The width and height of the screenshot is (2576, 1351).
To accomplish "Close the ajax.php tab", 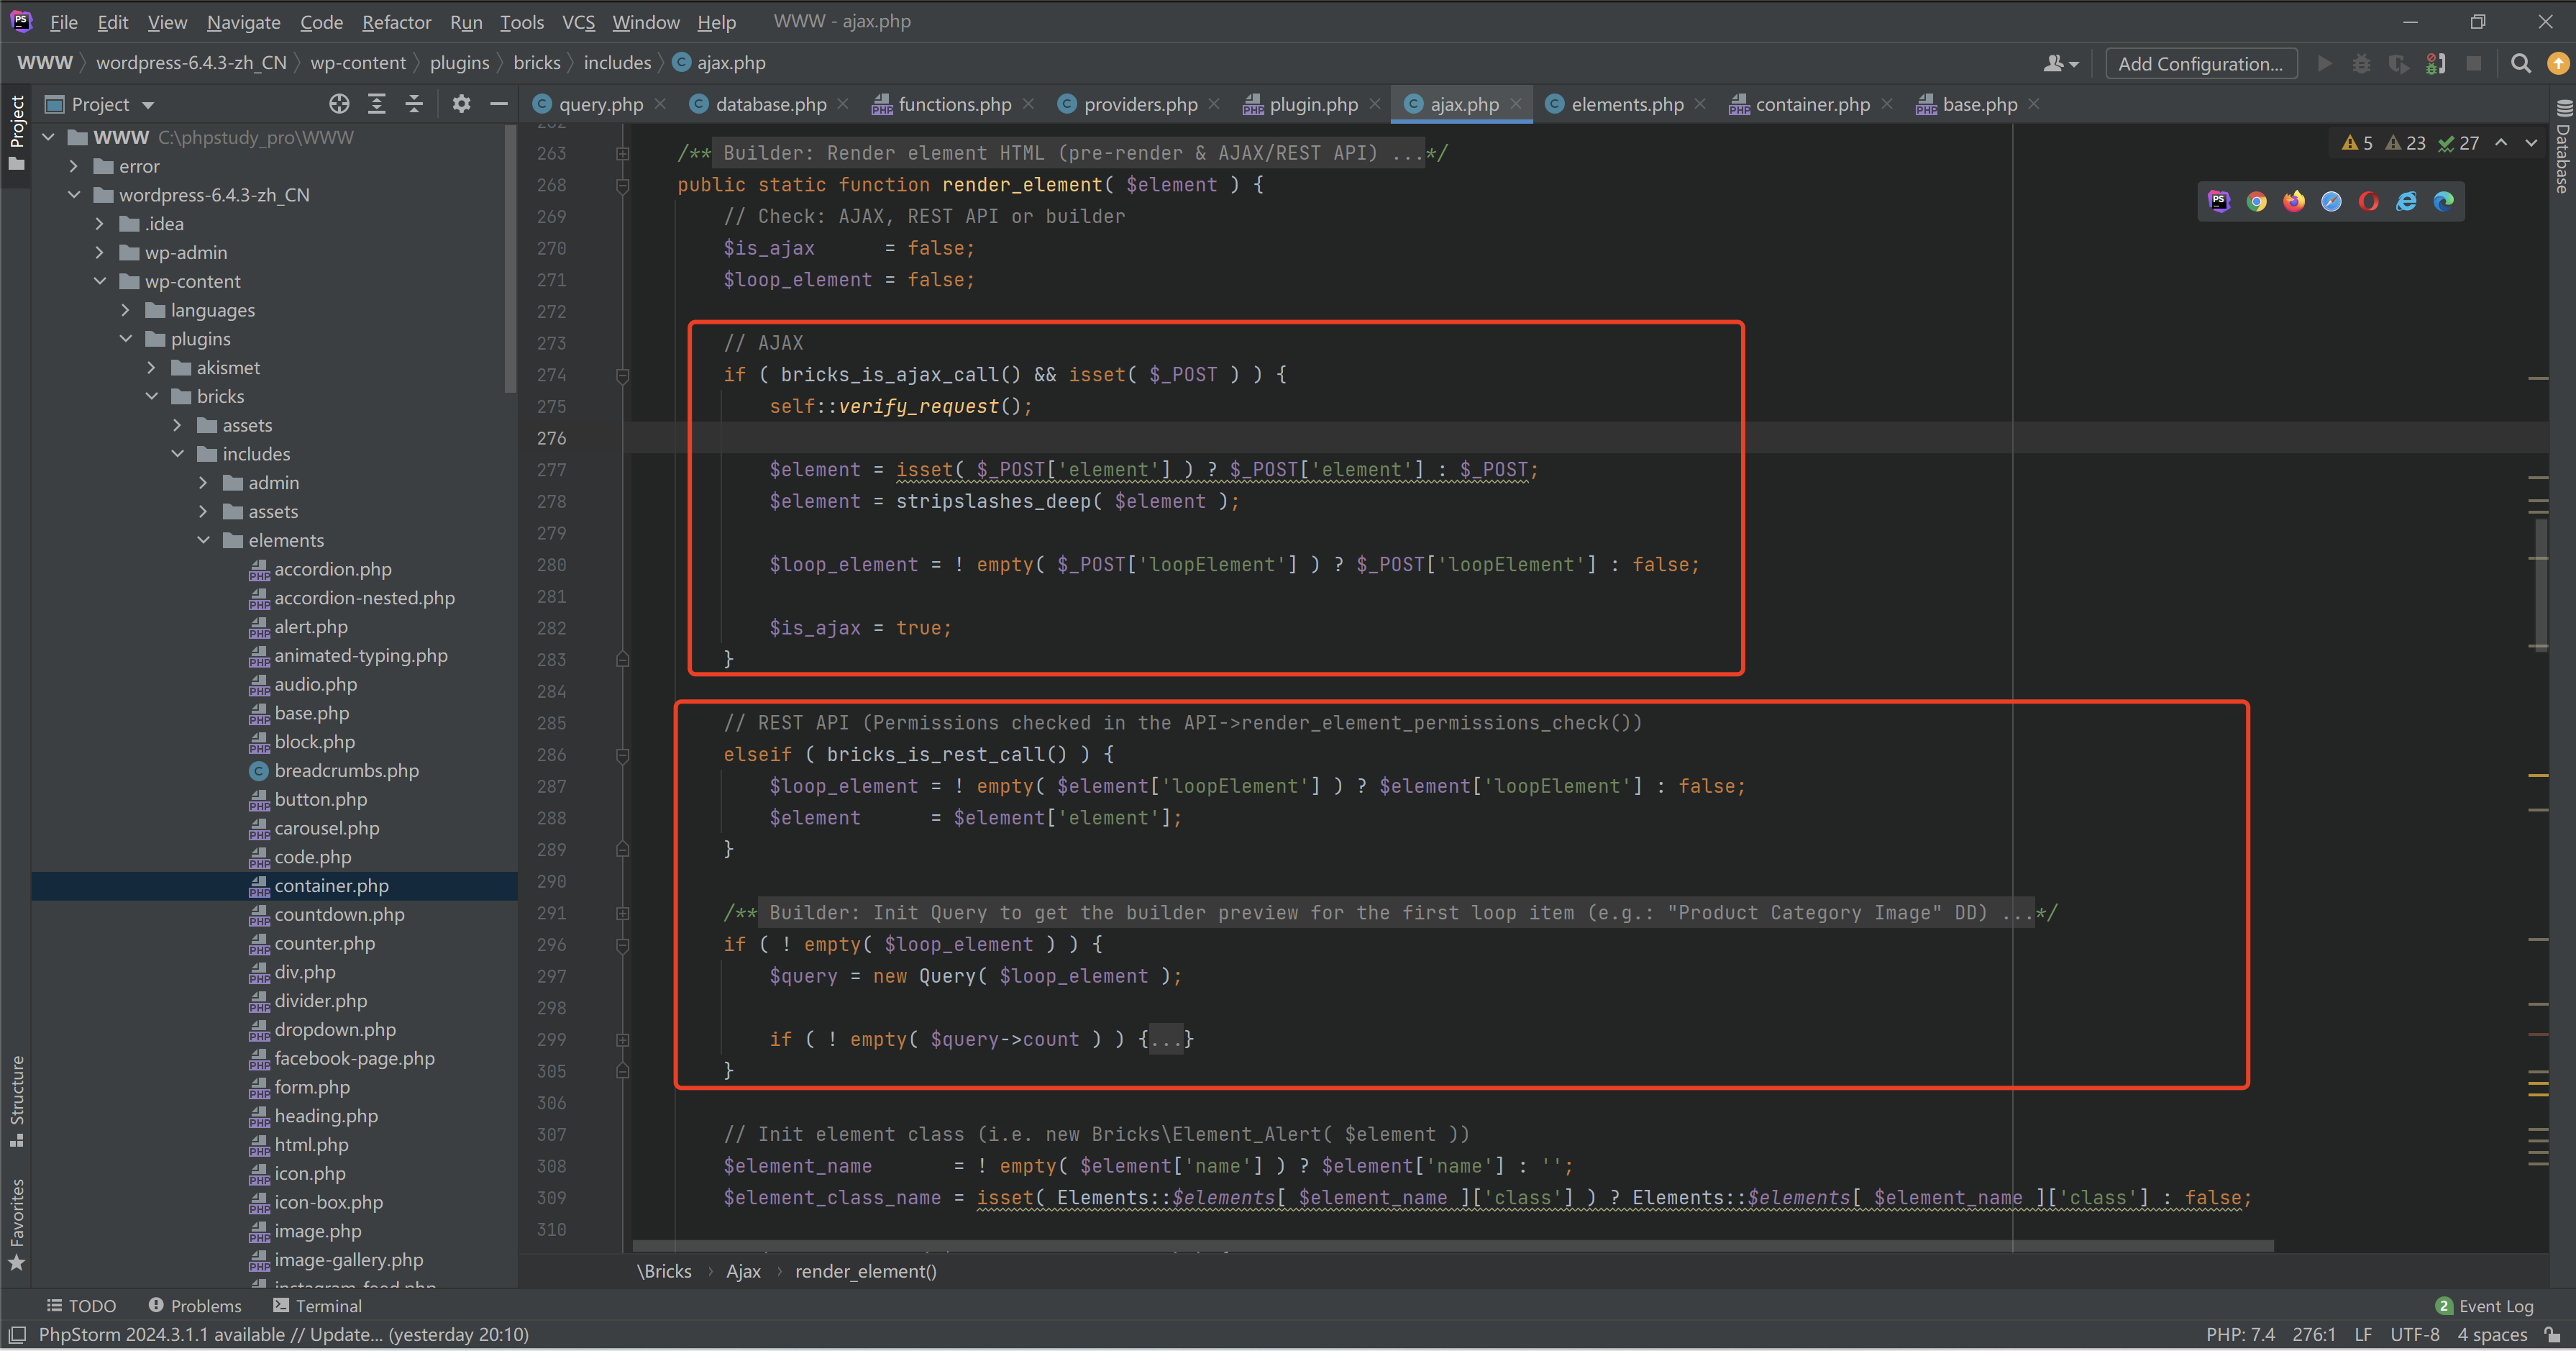I will click(1516, 104).
